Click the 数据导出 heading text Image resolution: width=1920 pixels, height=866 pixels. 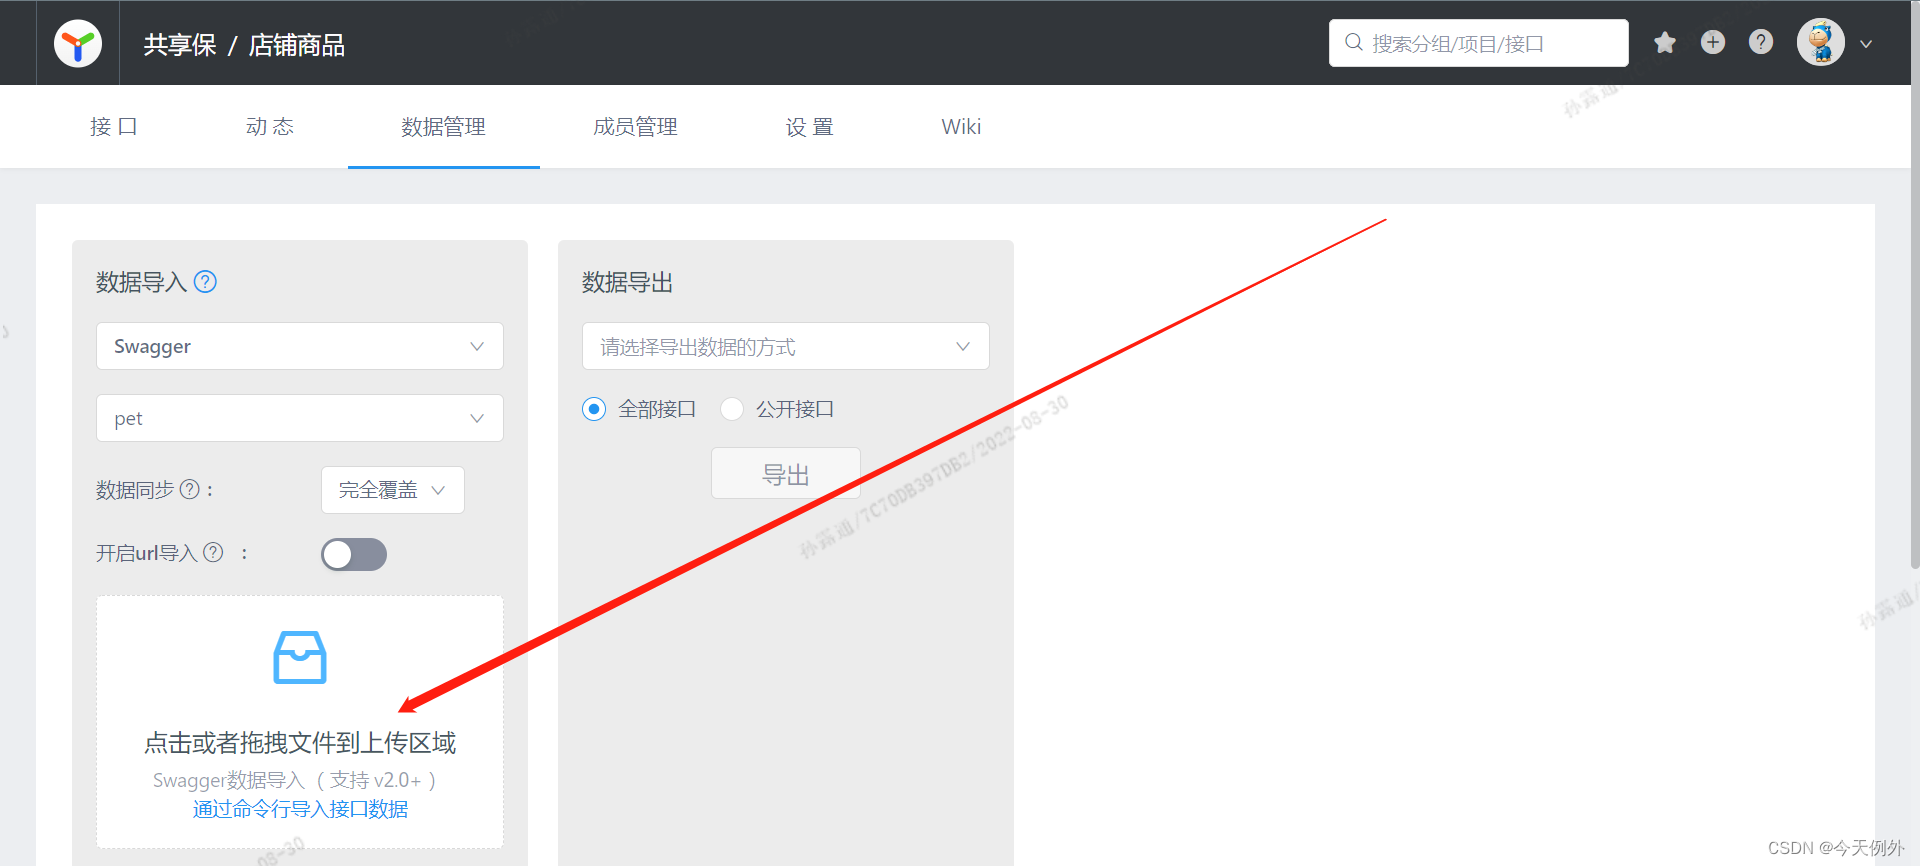(x=627, y=283)
